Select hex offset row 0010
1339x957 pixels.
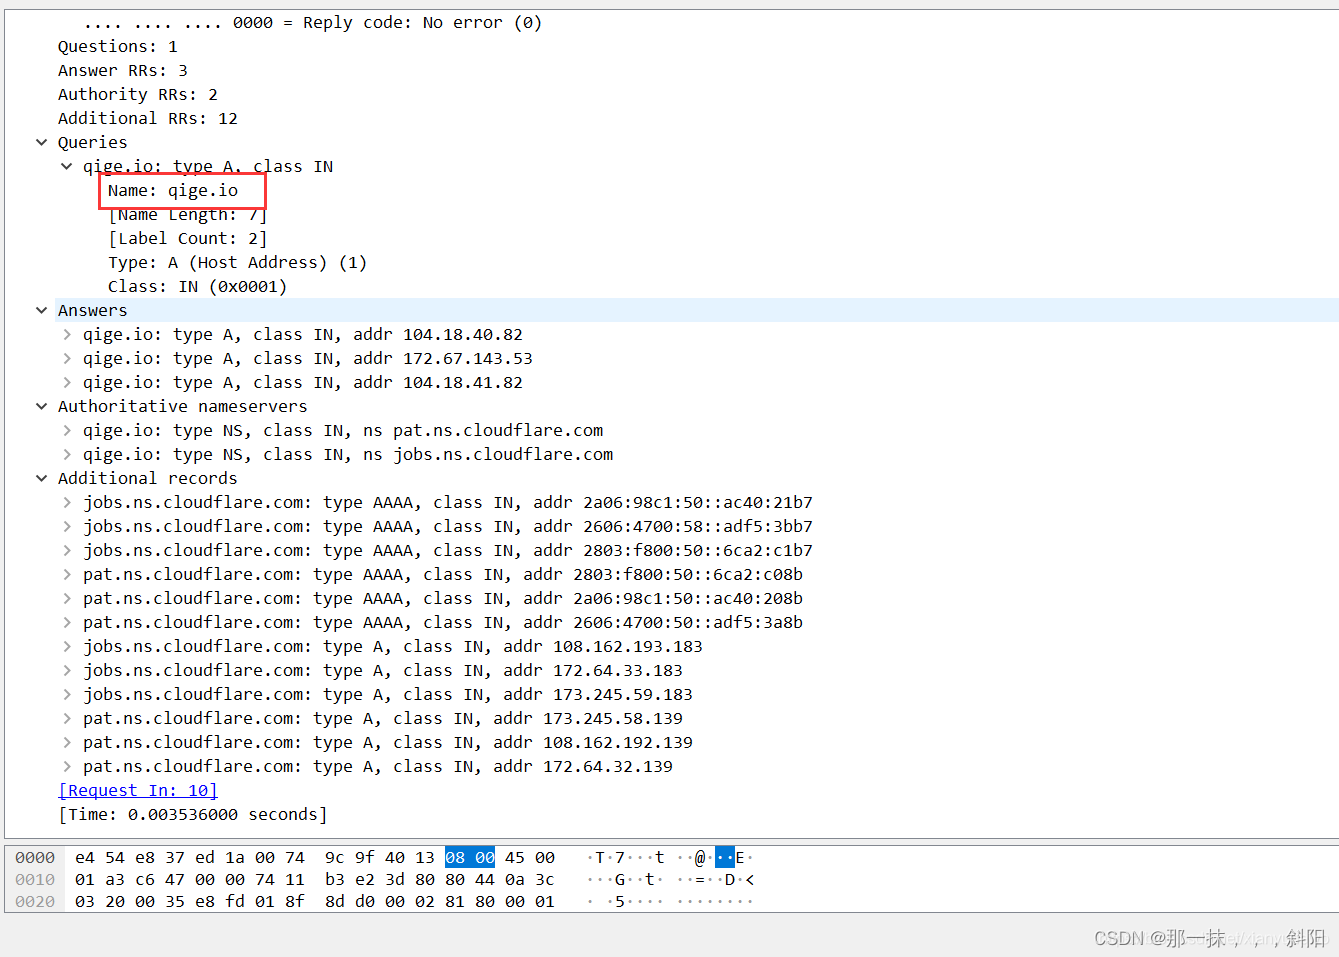[35, 880]
